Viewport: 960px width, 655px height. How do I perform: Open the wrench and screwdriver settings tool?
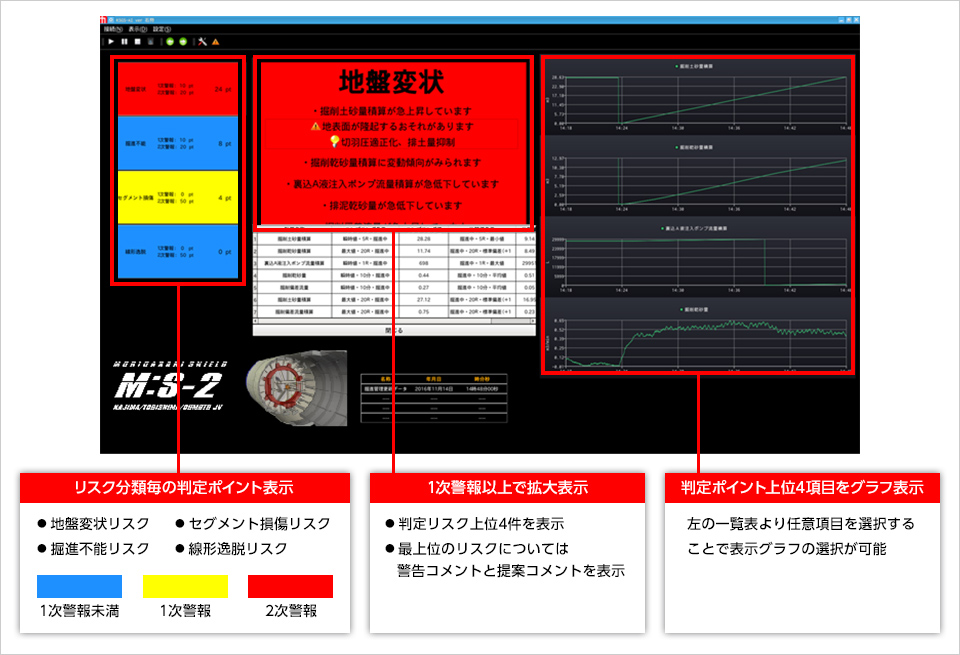(202, 42)
